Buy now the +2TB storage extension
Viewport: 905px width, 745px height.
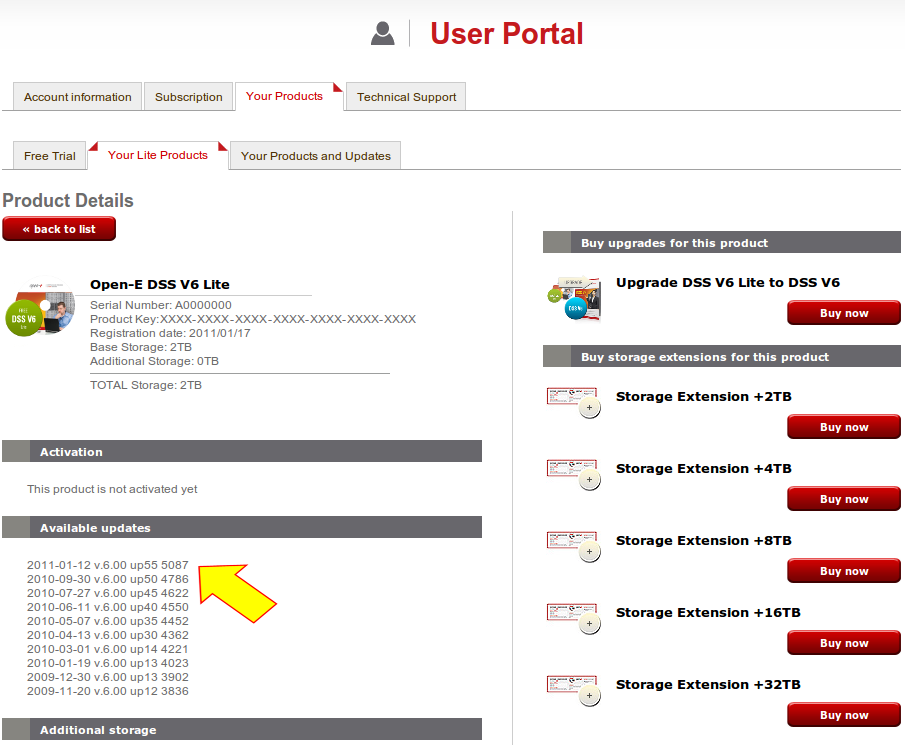[x=844, y=427]
